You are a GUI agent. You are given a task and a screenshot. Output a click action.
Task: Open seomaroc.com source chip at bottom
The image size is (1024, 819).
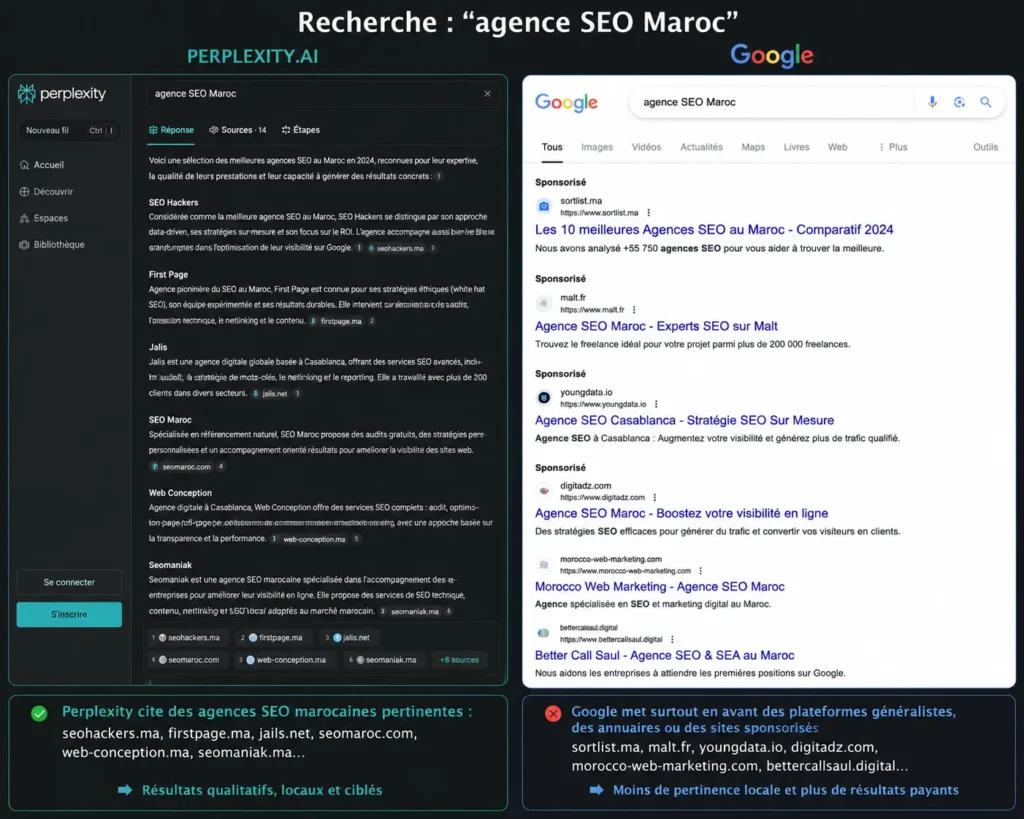pyautogui.click(x=187, y=660)
